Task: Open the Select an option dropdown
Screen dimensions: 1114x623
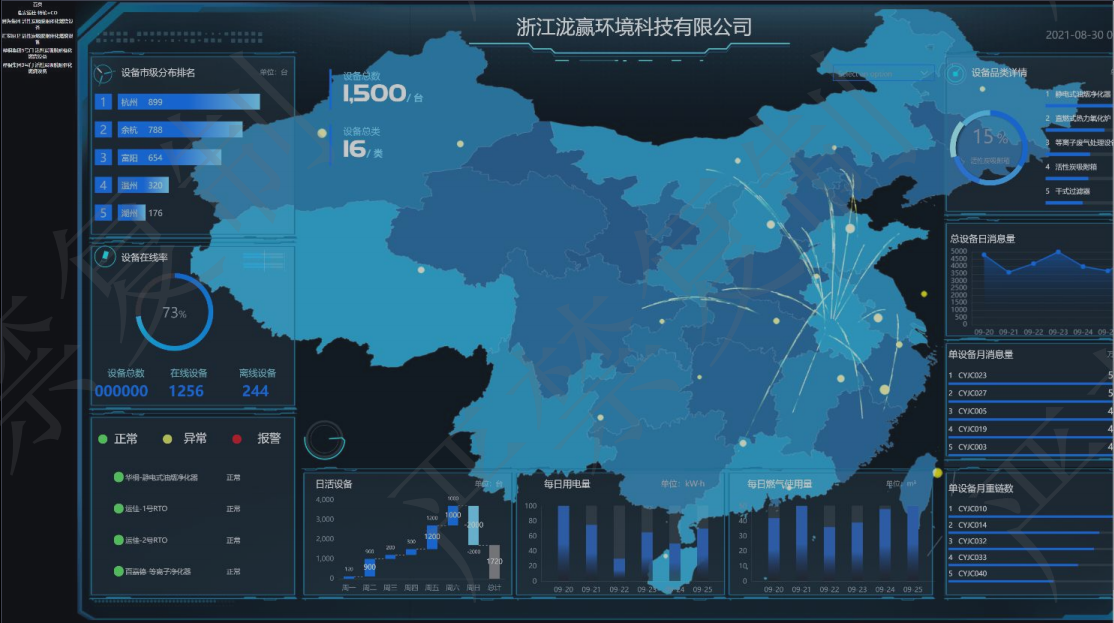Action: (x=883, y=73)
